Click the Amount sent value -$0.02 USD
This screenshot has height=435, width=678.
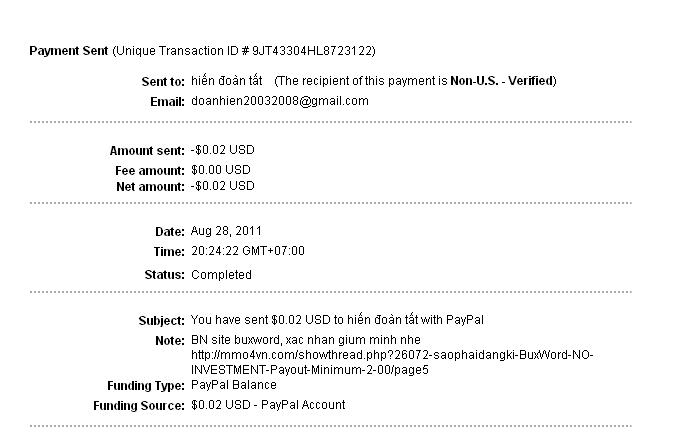[x=222, y=151]
